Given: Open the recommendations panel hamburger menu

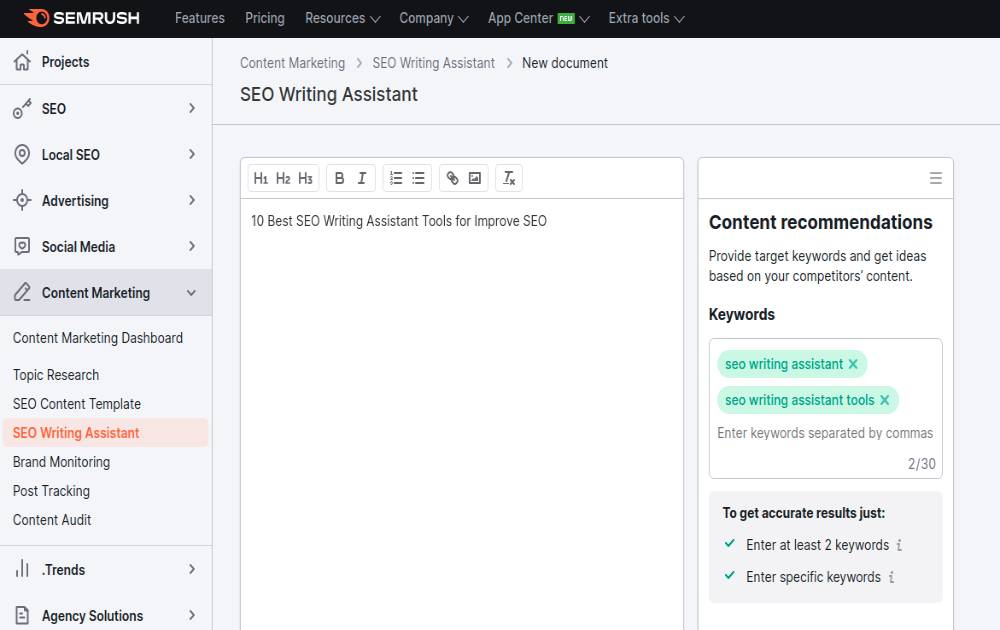Looking at the screenshot, I should tap(936, 179).
